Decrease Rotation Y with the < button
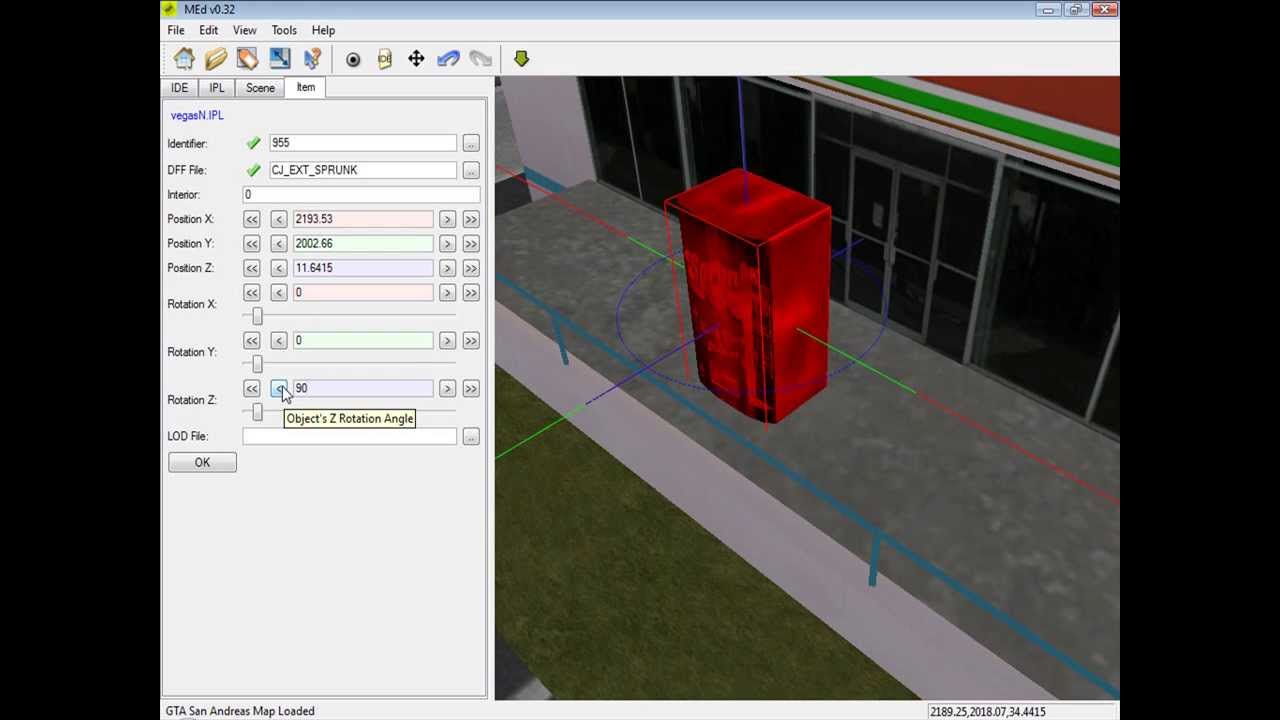Screen dimensions: 1280x720 tap(278, 340)
